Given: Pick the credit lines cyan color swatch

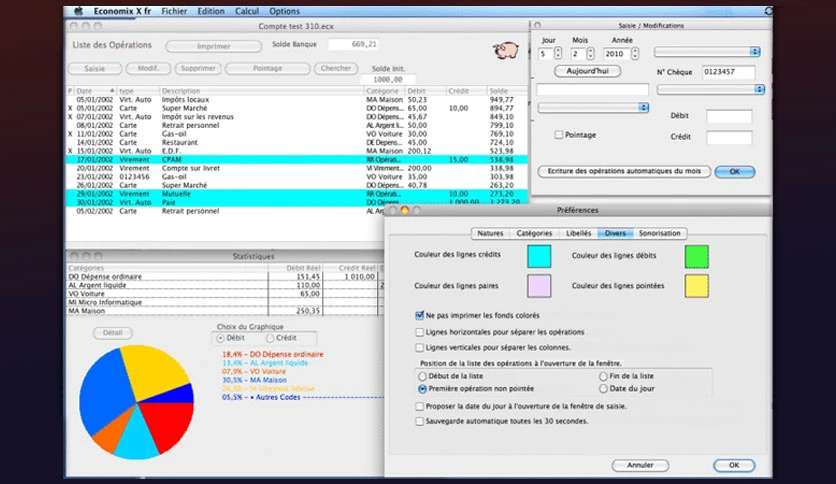Looking at the screenshot, I should click(x=538, y=256).
